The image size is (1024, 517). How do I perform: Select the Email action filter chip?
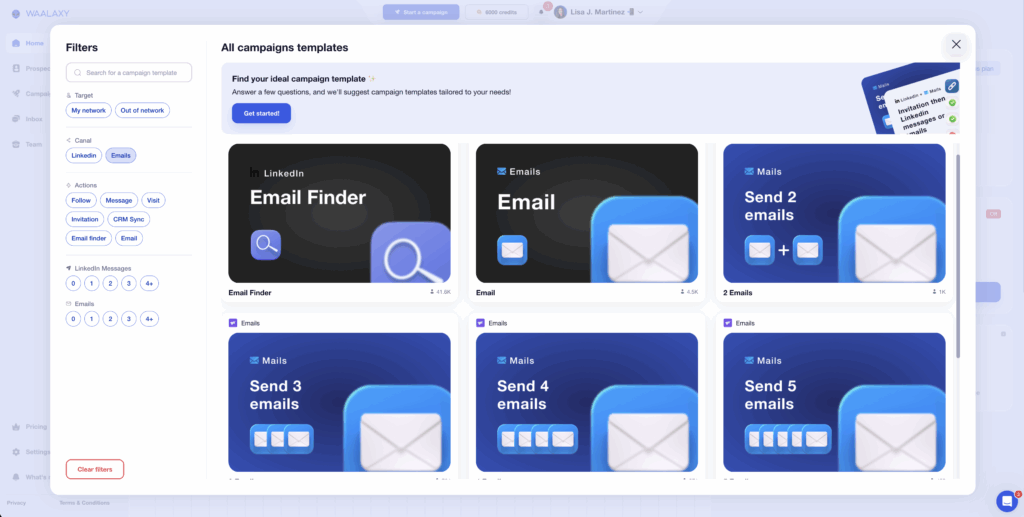pos(129,238)
